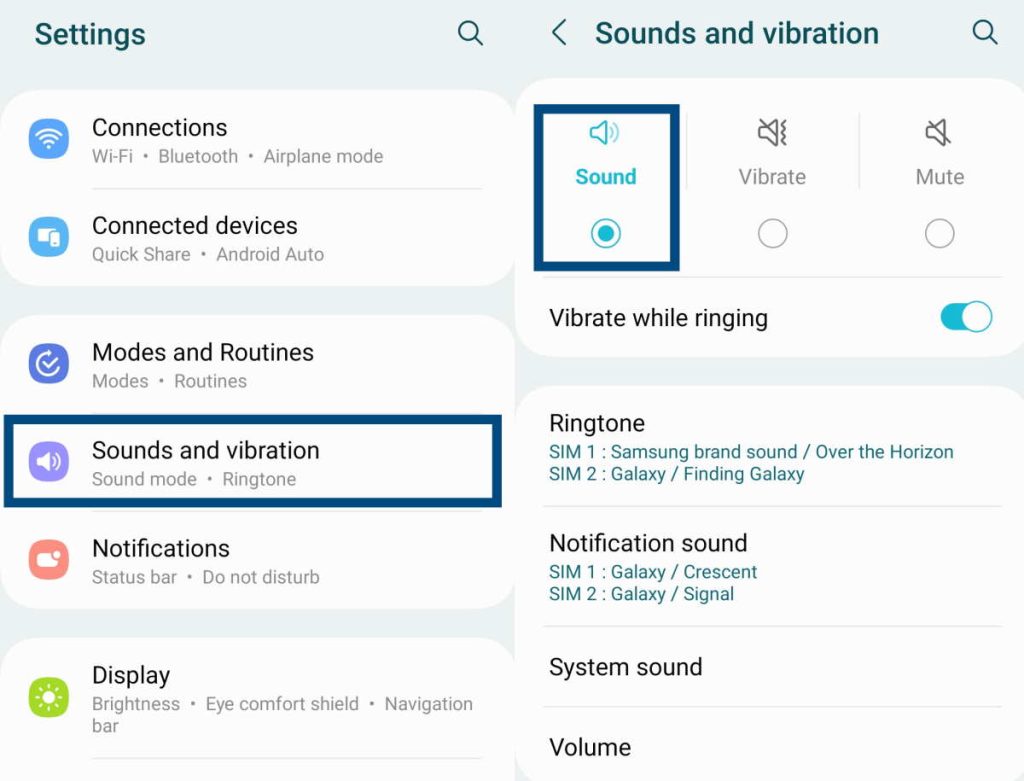1024x781 pixels.
Task: Tap the blue Connections Wi-Fi icon
Action: click(48, 139)
